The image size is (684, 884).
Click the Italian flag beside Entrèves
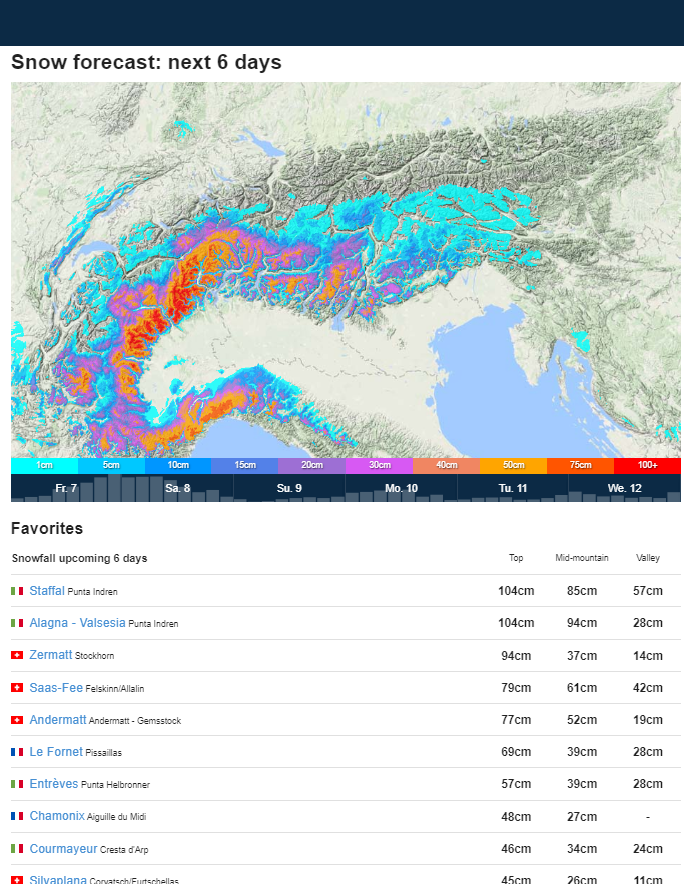17,784
